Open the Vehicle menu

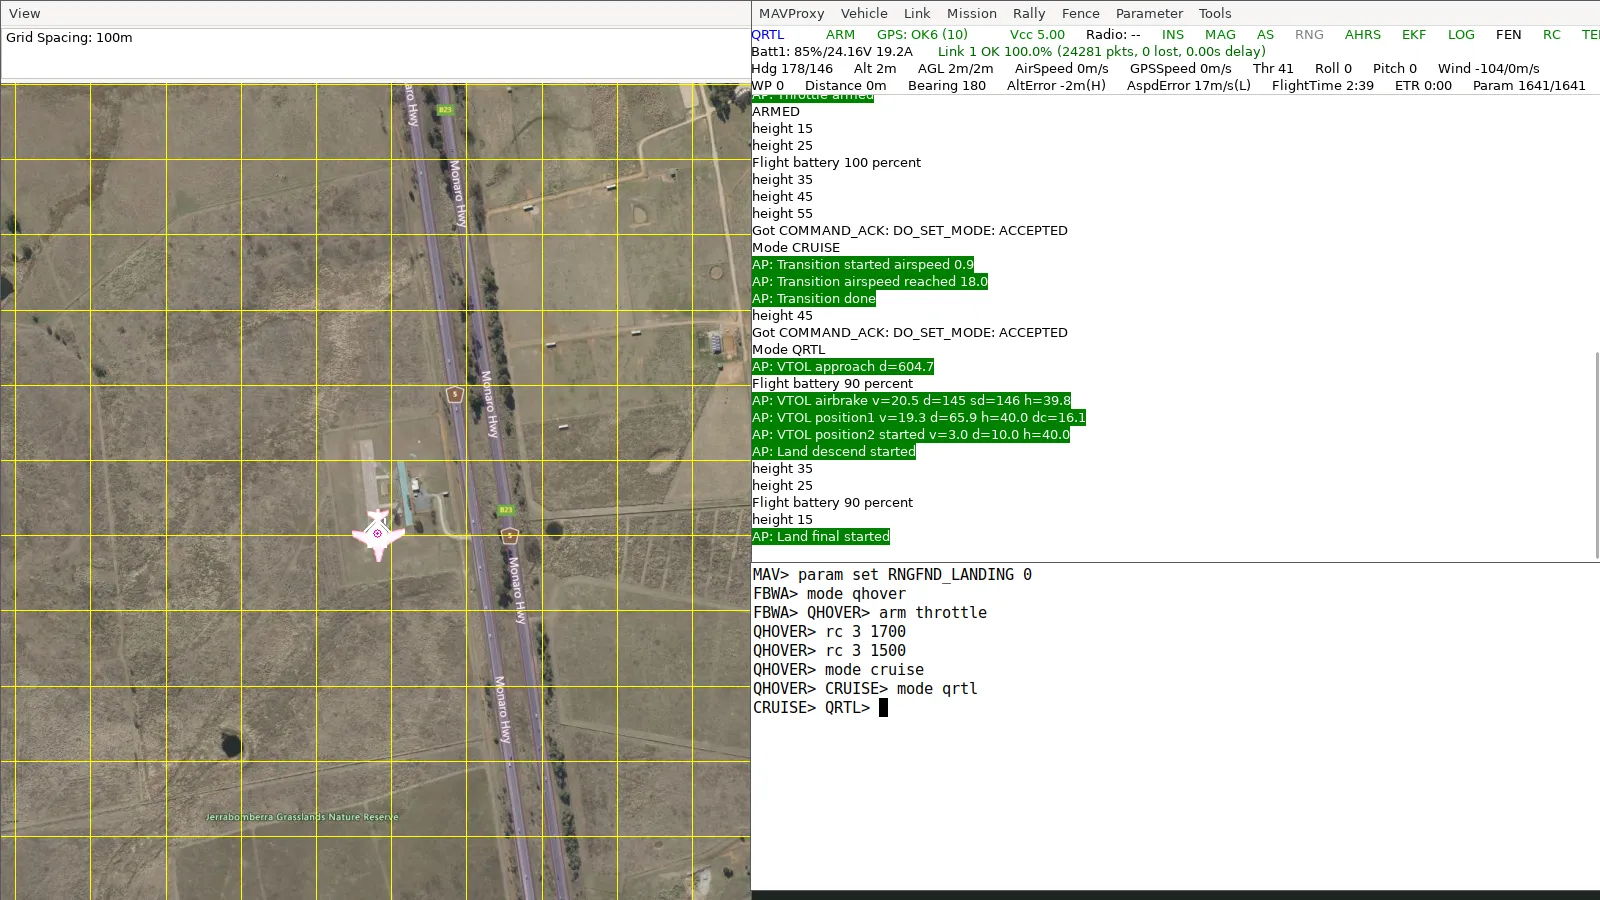pos(864,13)
